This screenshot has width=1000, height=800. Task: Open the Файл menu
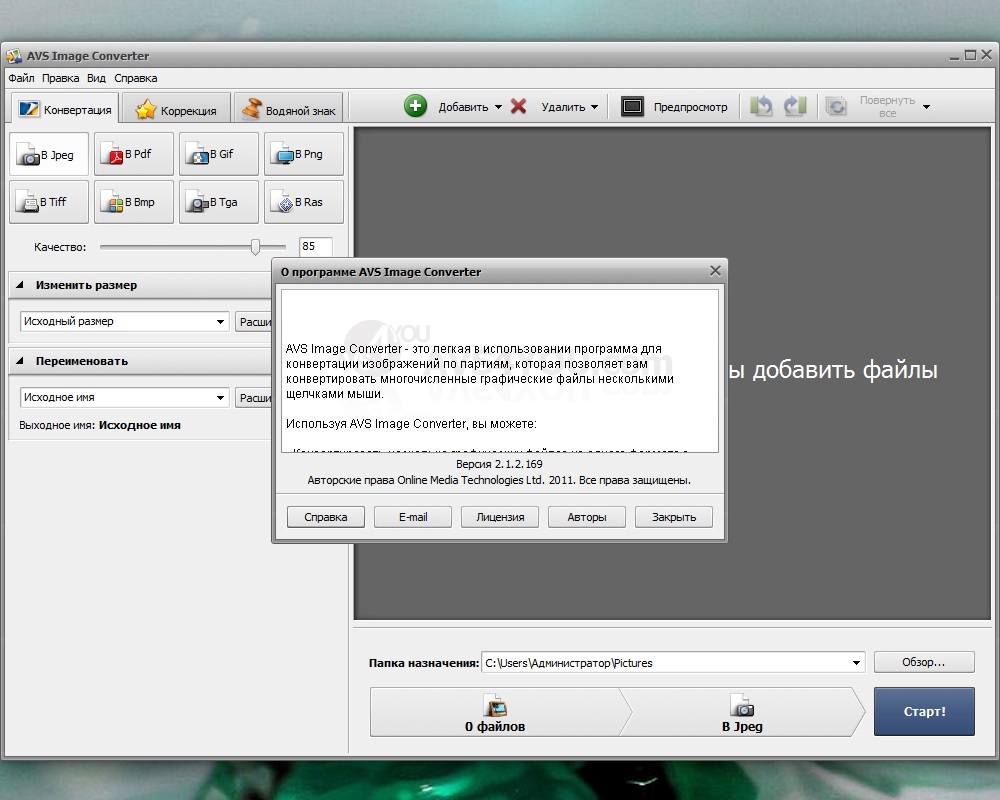21,78
